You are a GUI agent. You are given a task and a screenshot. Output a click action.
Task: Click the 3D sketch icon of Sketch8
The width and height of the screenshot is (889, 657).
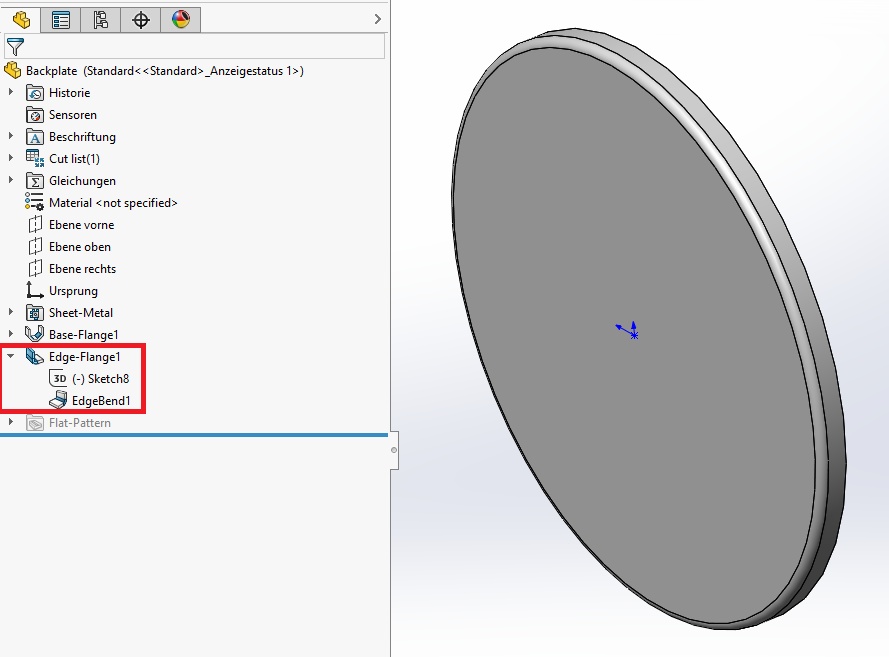pos(58,379)
